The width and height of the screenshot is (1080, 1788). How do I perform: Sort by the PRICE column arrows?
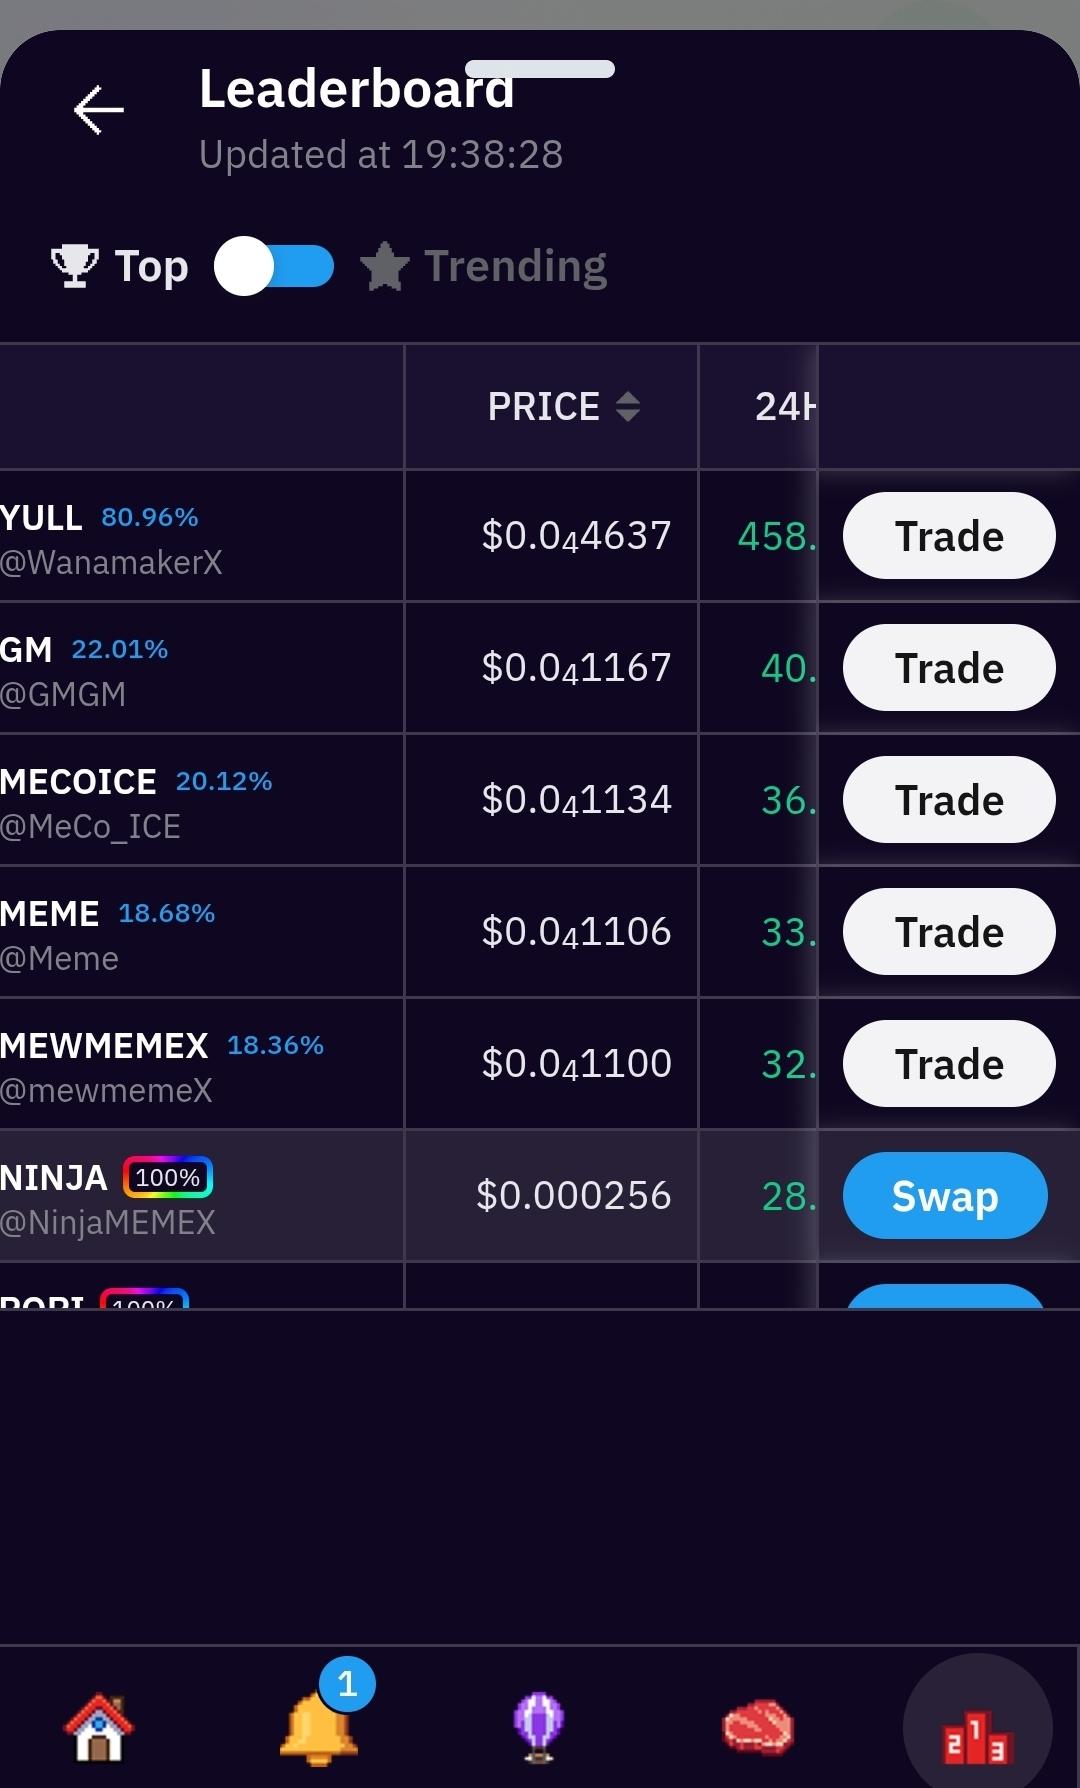coord(627,406)
